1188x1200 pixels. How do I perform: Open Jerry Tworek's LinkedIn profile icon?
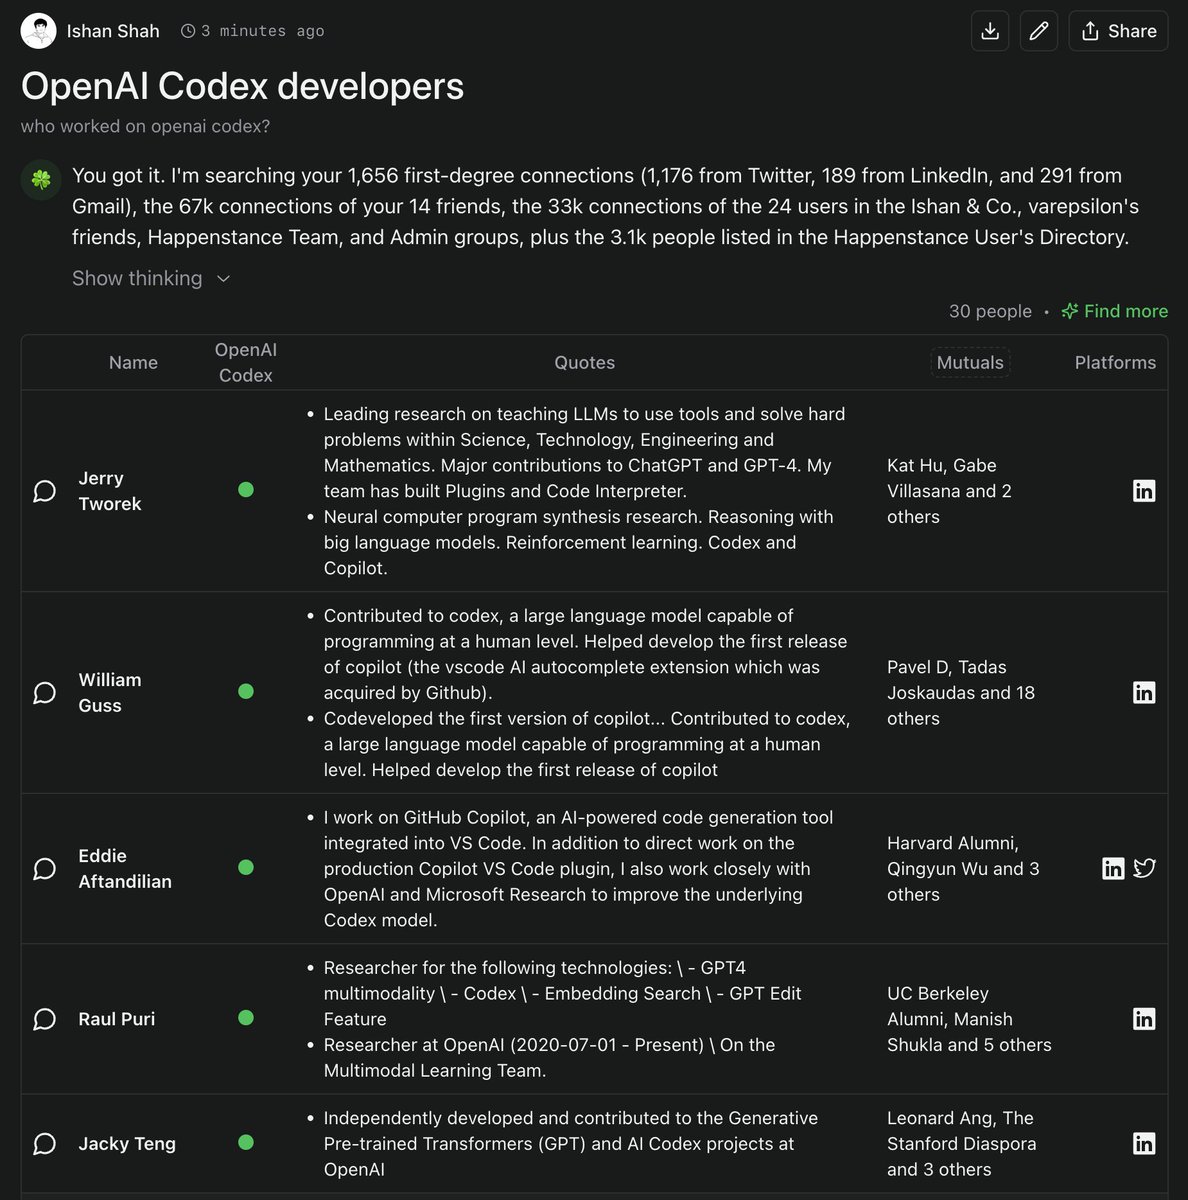coord(1144,491)
